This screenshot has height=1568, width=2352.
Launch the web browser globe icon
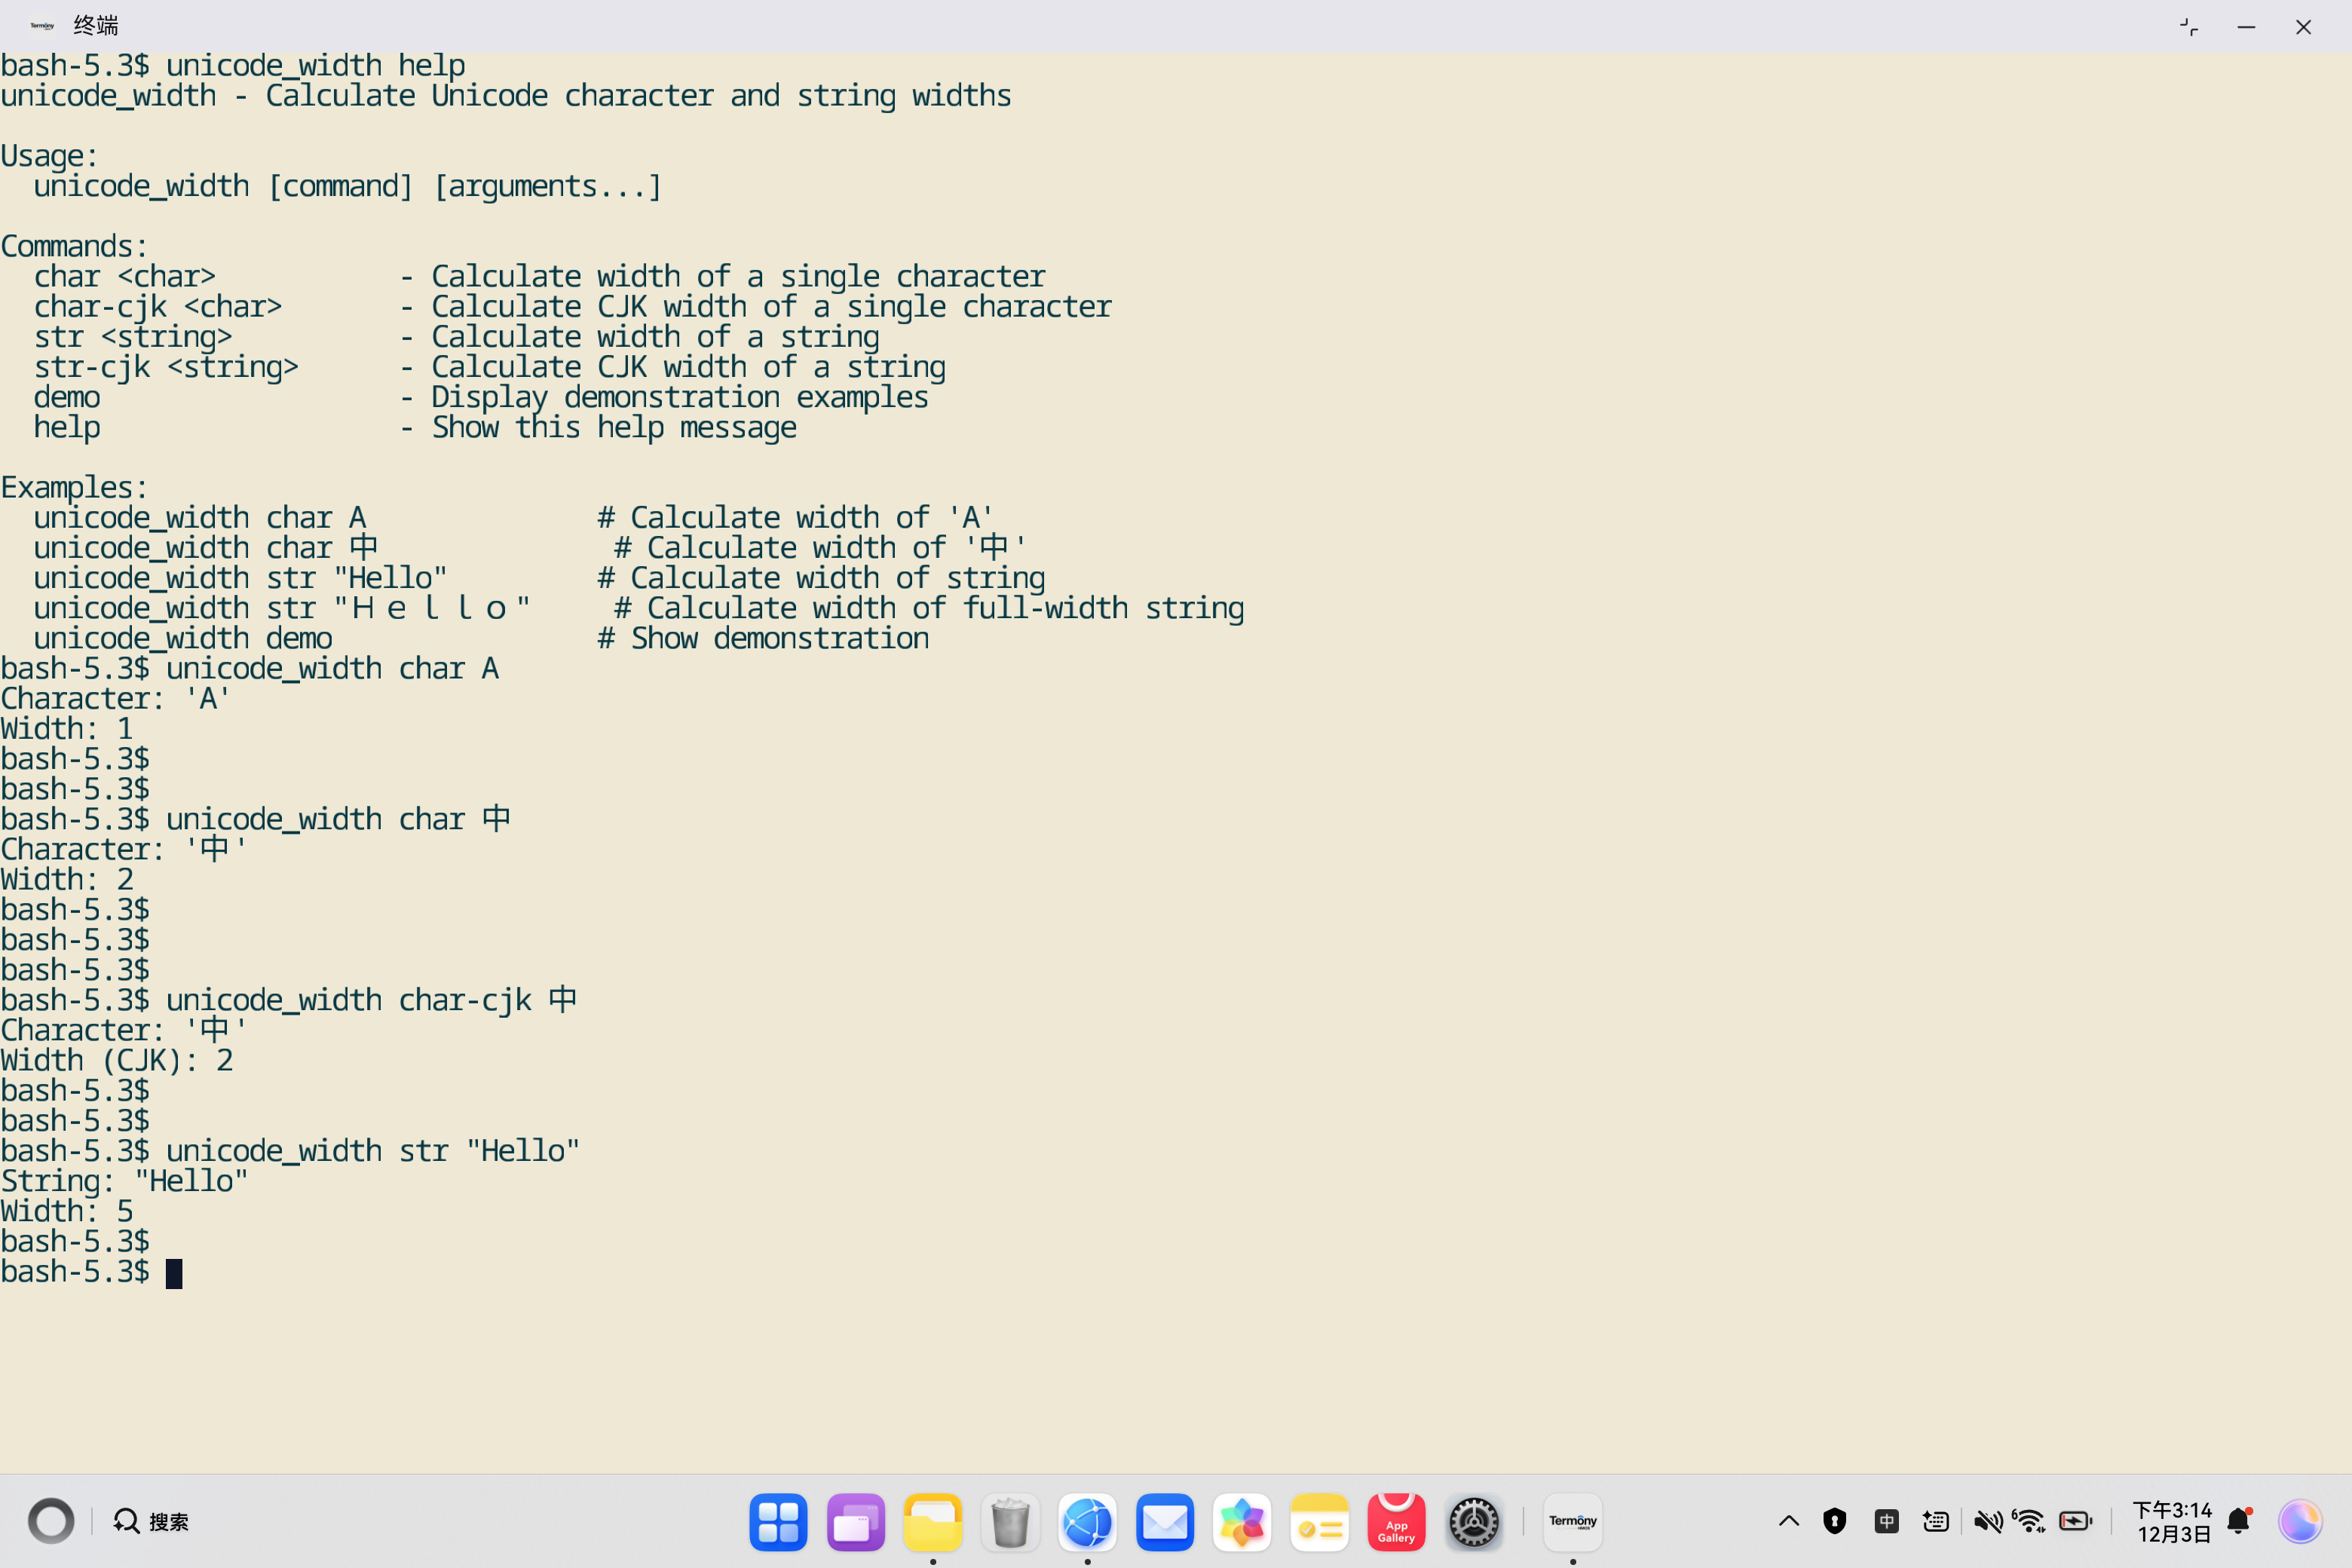(x=1087, y=1522)
